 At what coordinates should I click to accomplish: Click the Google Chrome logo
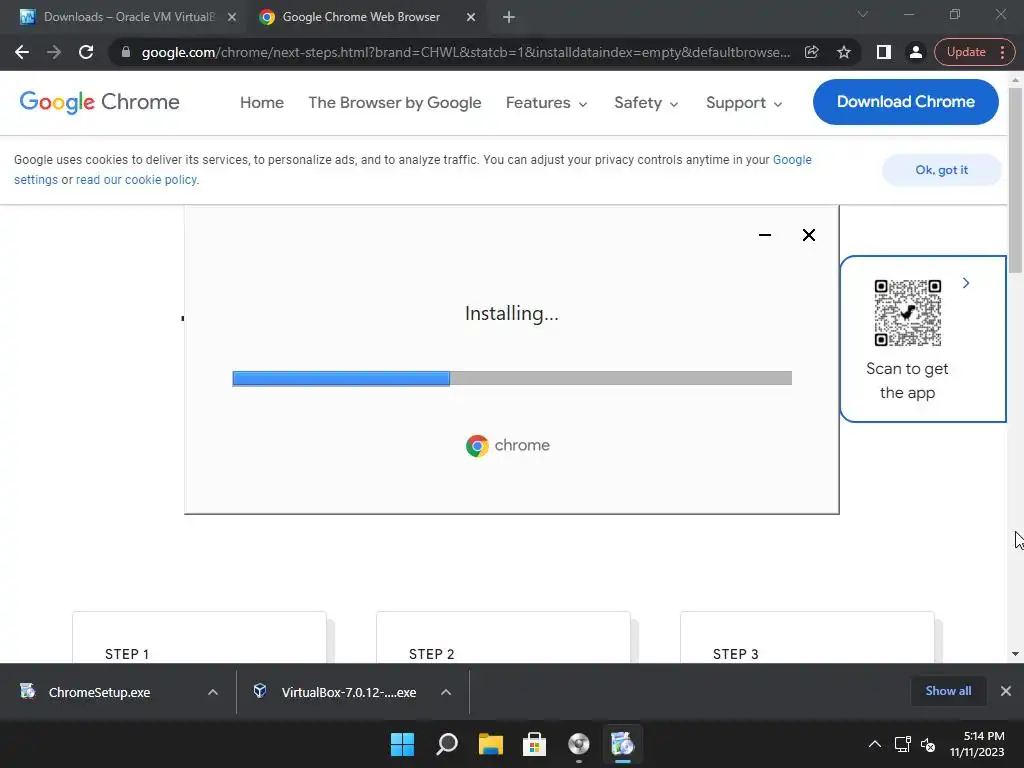pos(99,102)
